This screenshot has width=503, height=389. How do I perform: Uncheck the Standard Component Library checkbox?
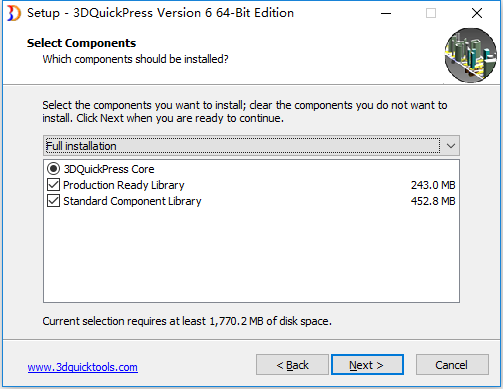pos(53,201)
